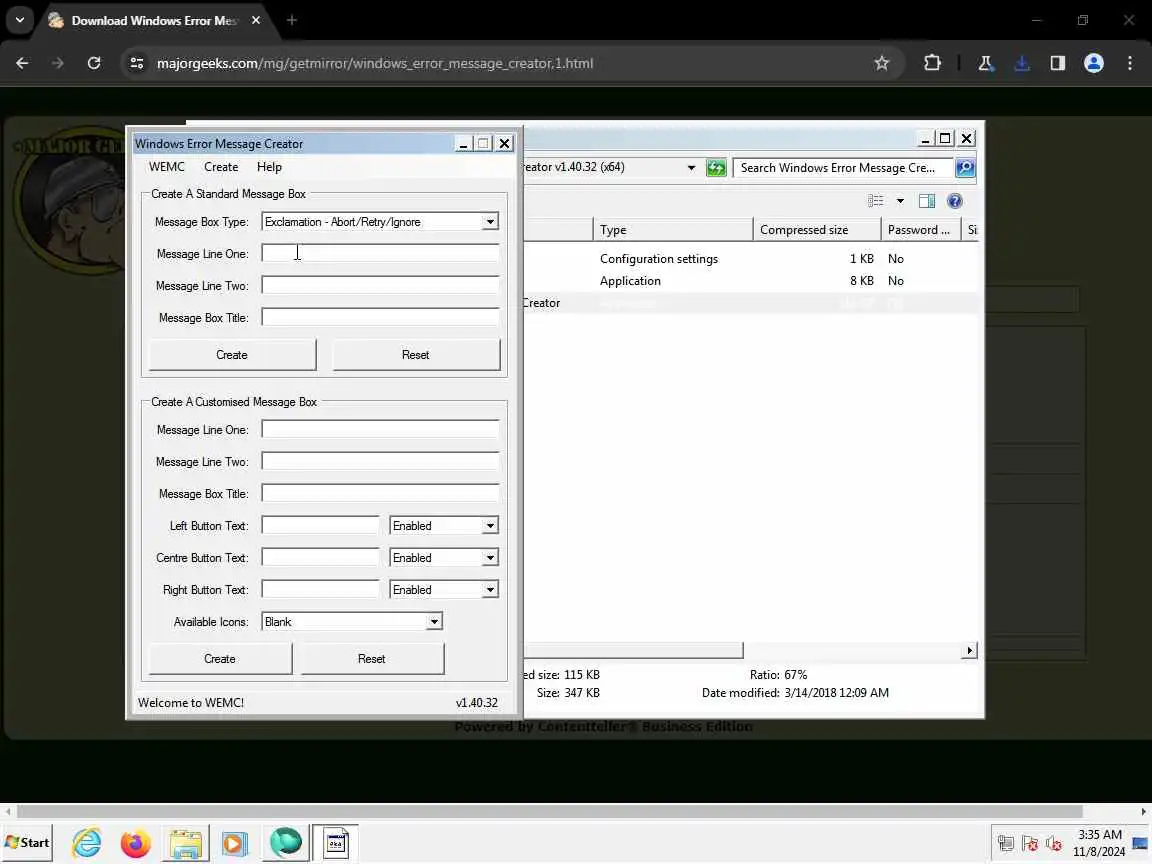The width and height of the screenshot is (1152, 864).
Task: Reload the majorgeeks page
Action: point(94,63)
